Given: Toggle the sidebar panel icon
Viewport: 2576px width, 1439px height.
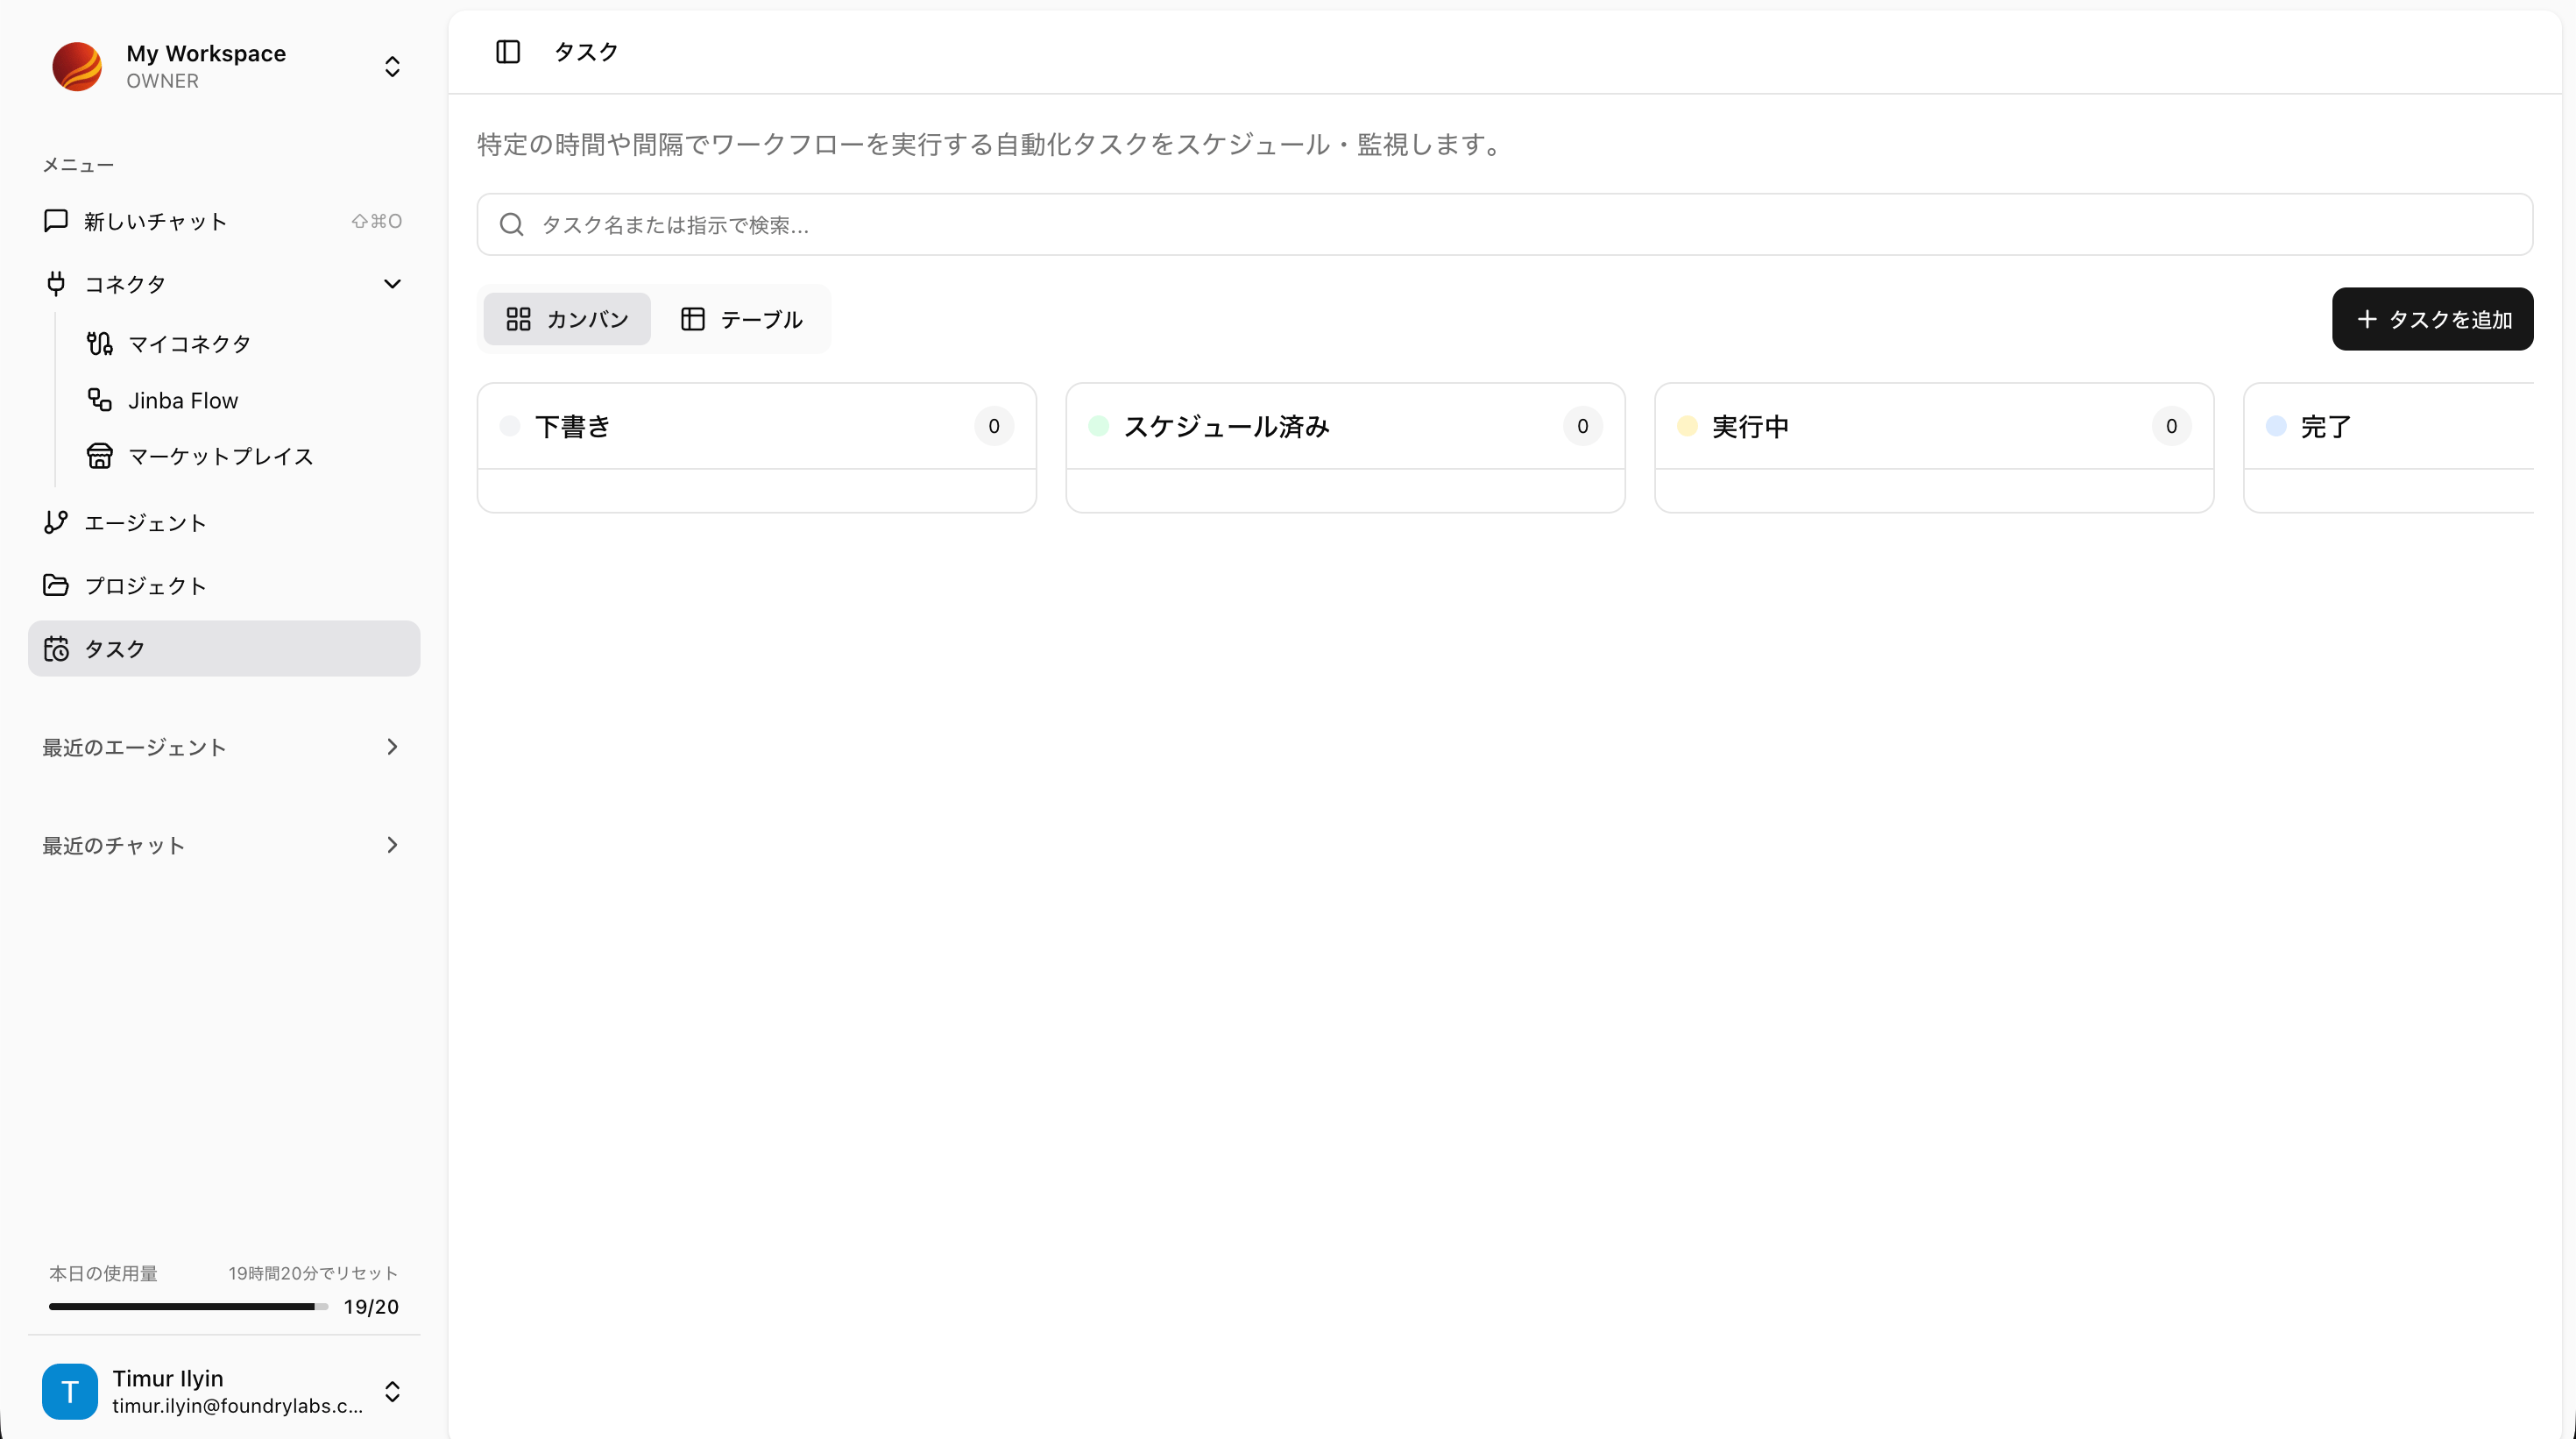Looking at the screenshot, I should [508, 52].
